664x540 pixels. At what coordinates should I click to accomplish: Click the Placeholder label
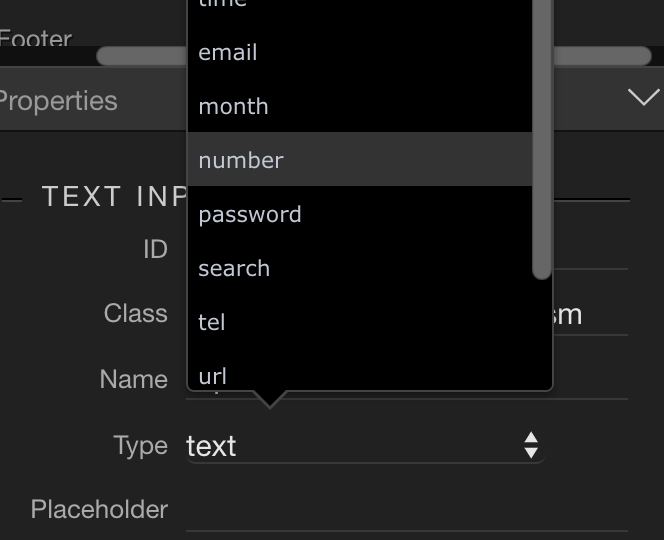tap(100, 510)
